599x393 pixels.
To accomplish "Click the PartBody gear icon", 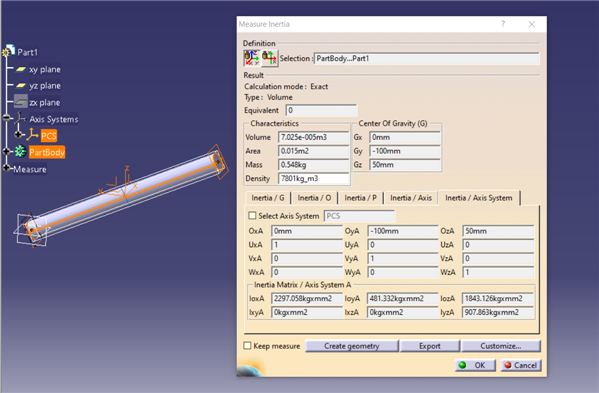I will 20,151.
